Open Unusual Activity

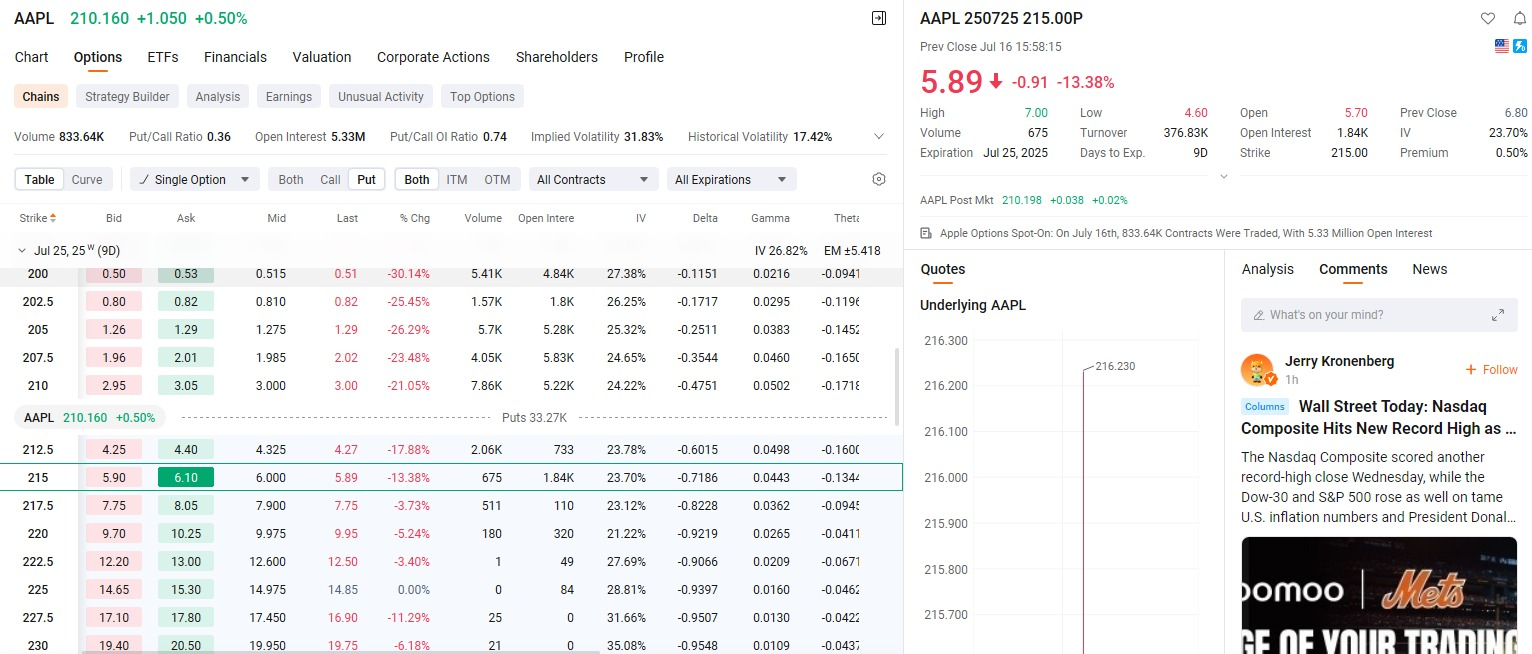(x=381, y=97)
